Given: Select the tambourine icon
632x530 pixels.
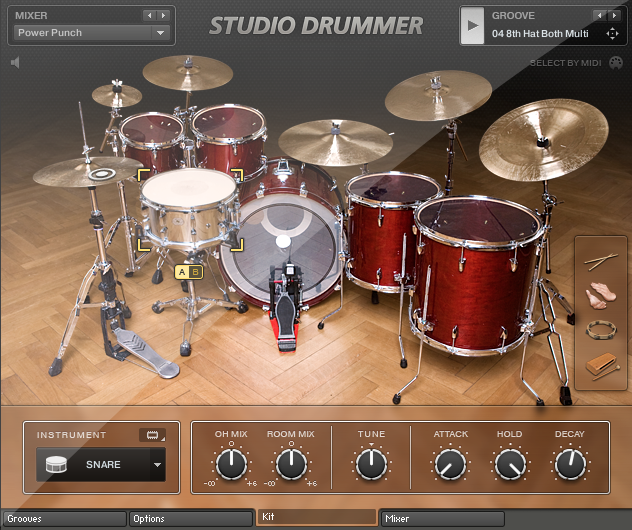Looking at the screenshot, I should pos(601,330).
